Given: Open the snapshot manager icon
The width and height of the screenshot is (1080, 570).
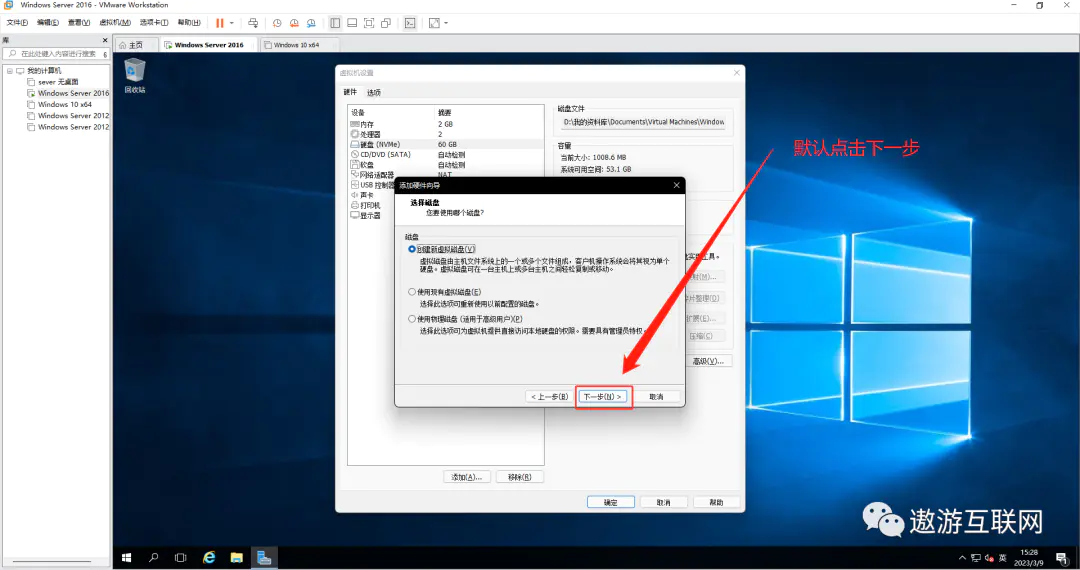Looking at the screenshot, I should pyautogui.click(x=311, y=23).
